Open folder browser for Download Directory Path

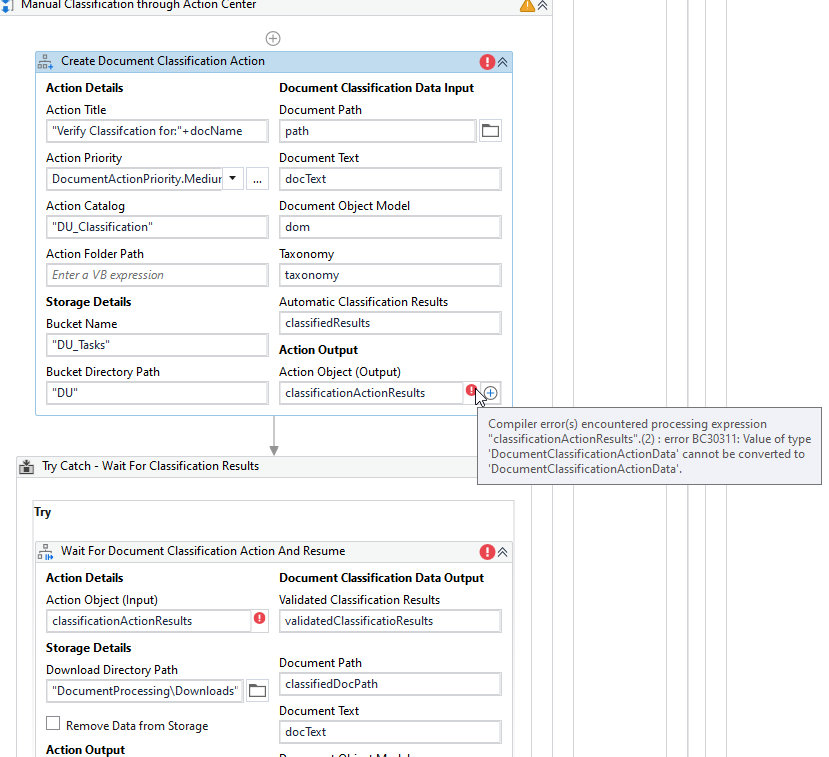[x=257, y=690]
